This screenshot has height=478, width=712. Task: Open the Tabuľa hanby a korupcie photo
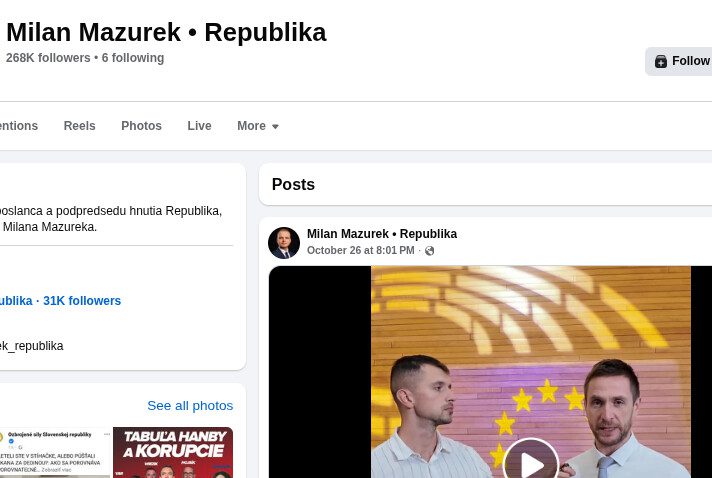pos(173,452)
